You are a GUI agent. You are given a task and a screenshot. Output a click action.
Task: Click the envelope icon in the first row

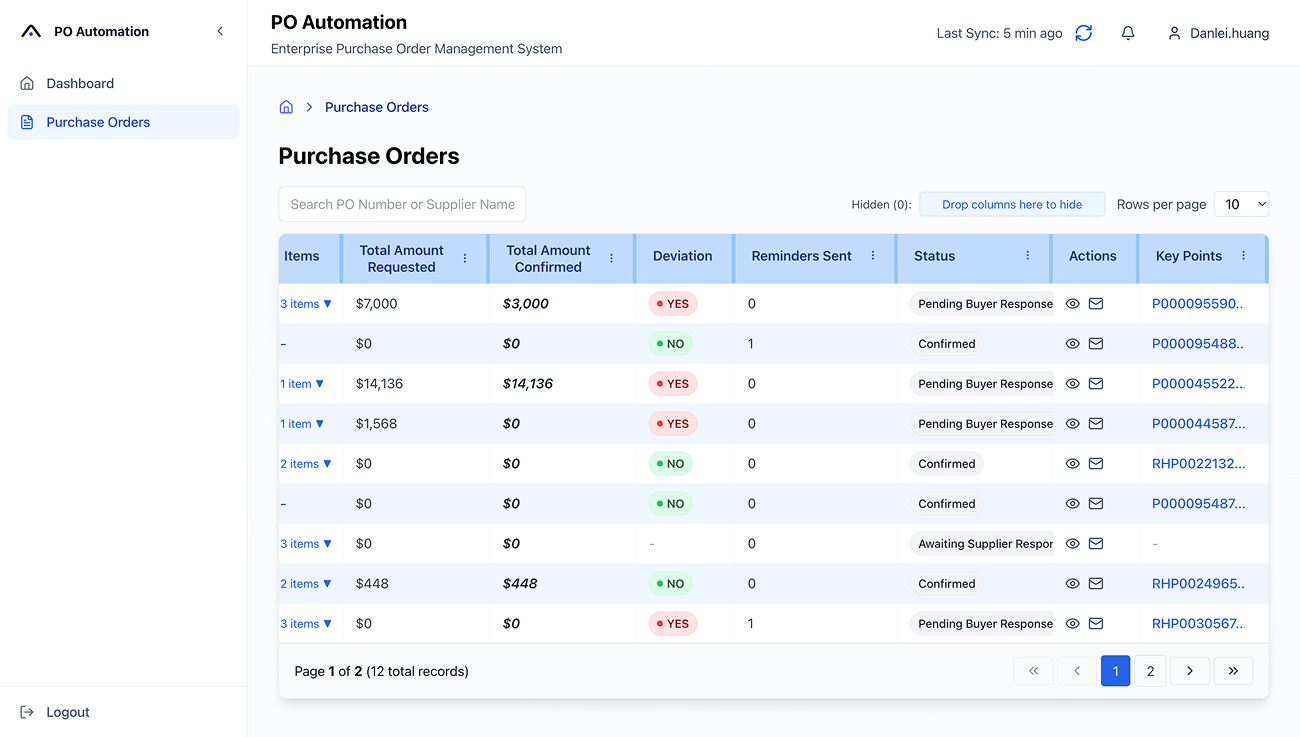pyautogui.click(x=1096, y=303)
